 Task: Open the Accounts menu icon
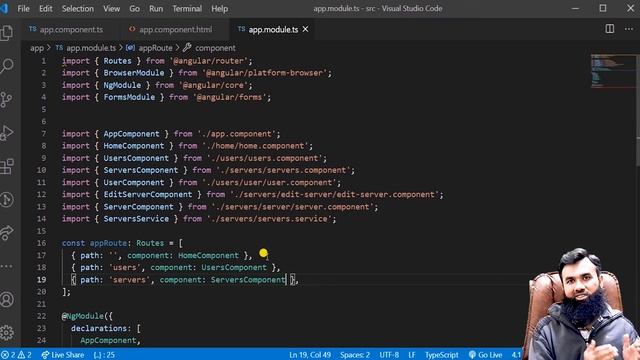tap(7, 300)
